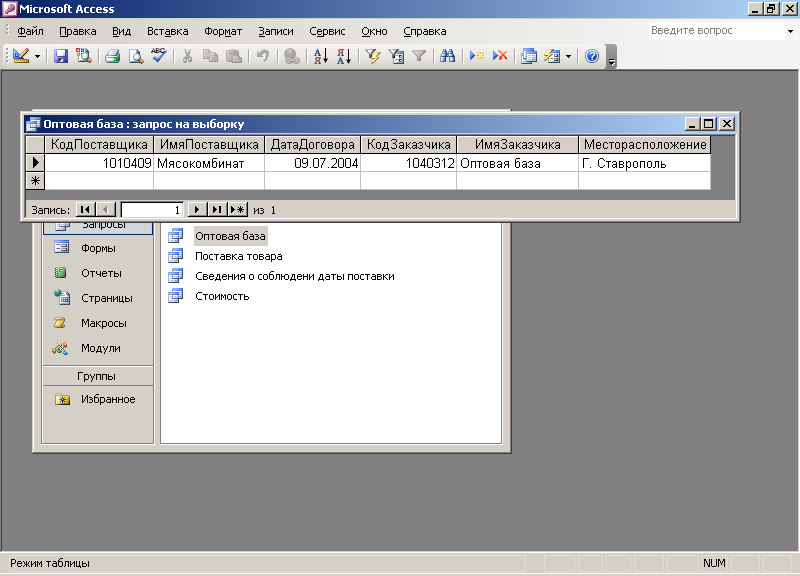Click the New Record toolbar icon

[x=477, y=56]
